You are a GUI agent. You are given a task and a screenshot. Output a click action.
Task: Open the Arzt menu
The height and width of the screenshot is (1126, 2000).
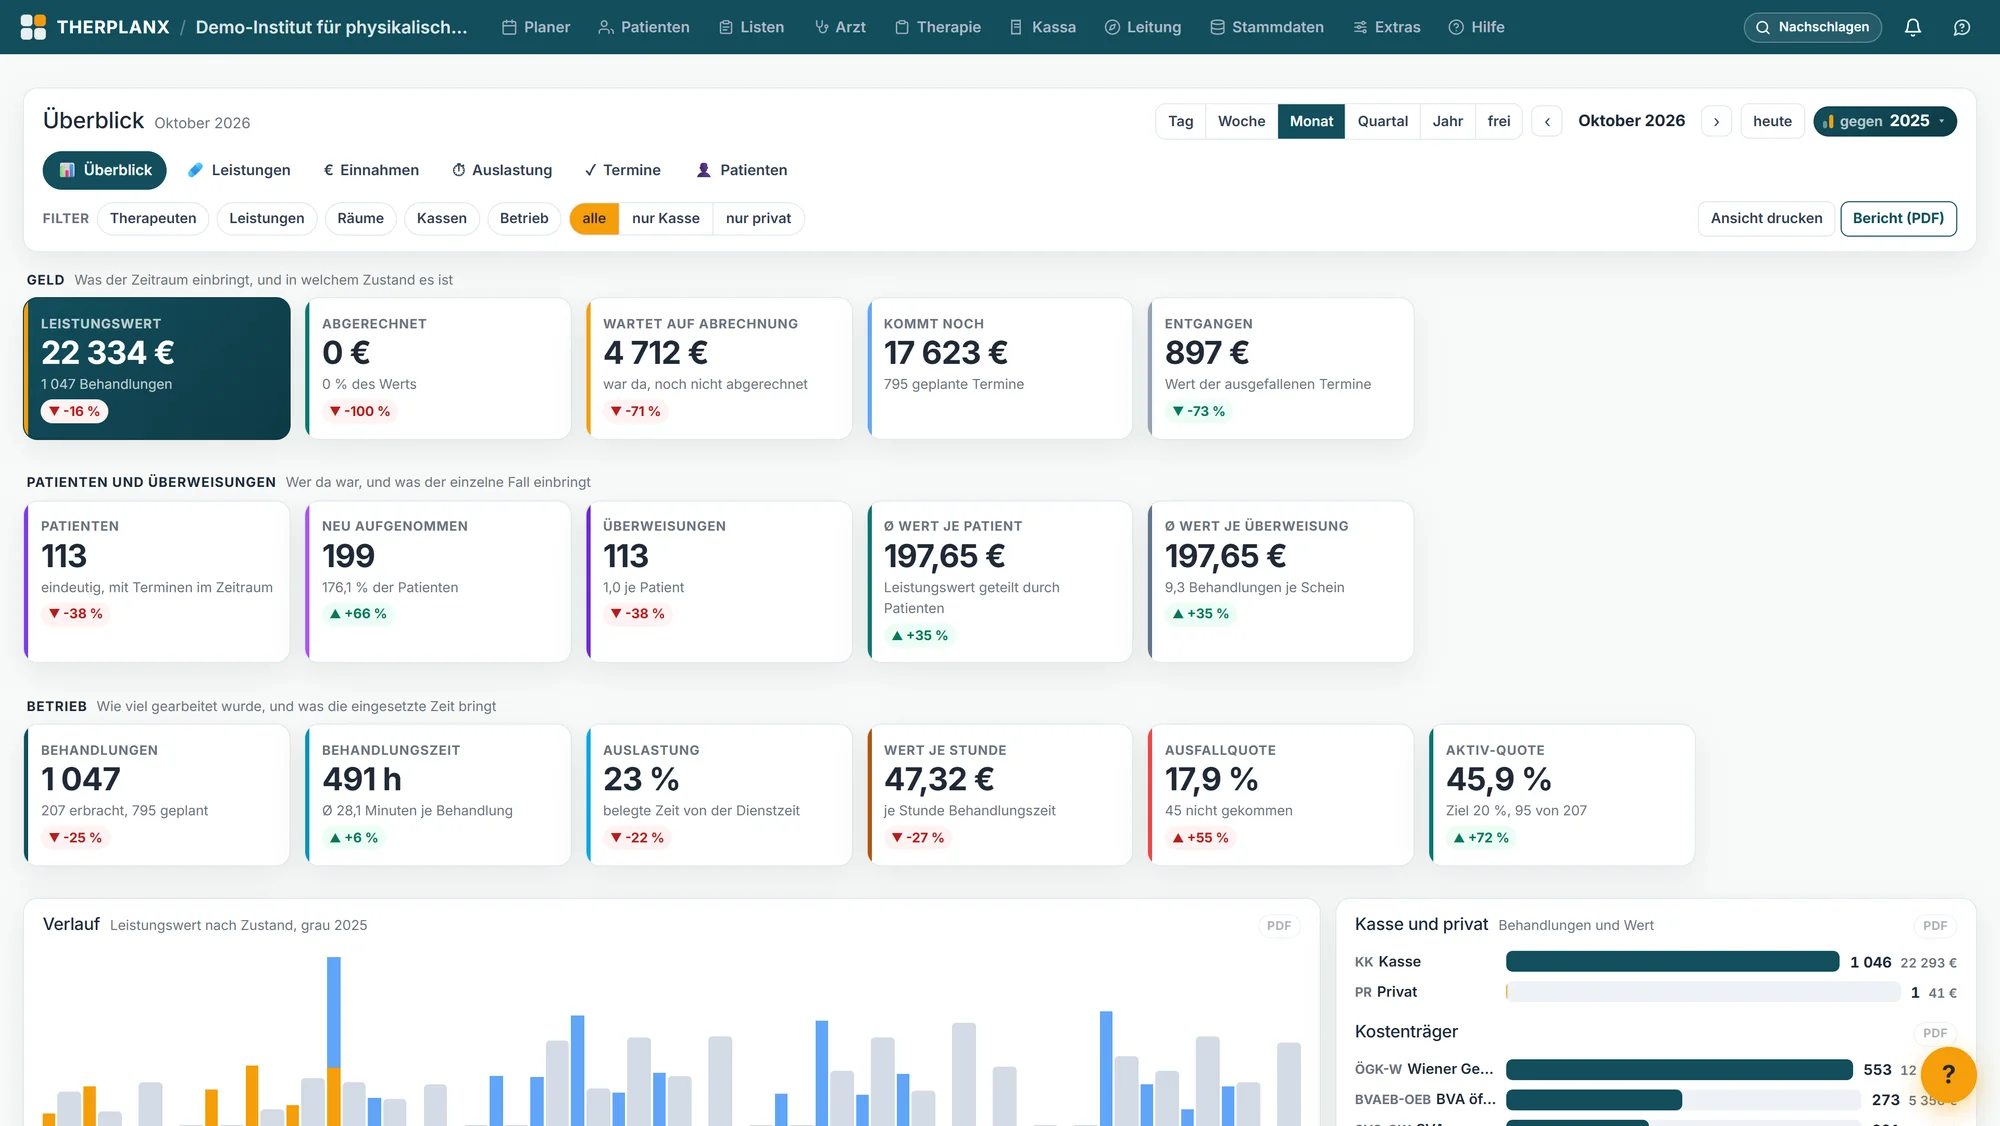840,27
